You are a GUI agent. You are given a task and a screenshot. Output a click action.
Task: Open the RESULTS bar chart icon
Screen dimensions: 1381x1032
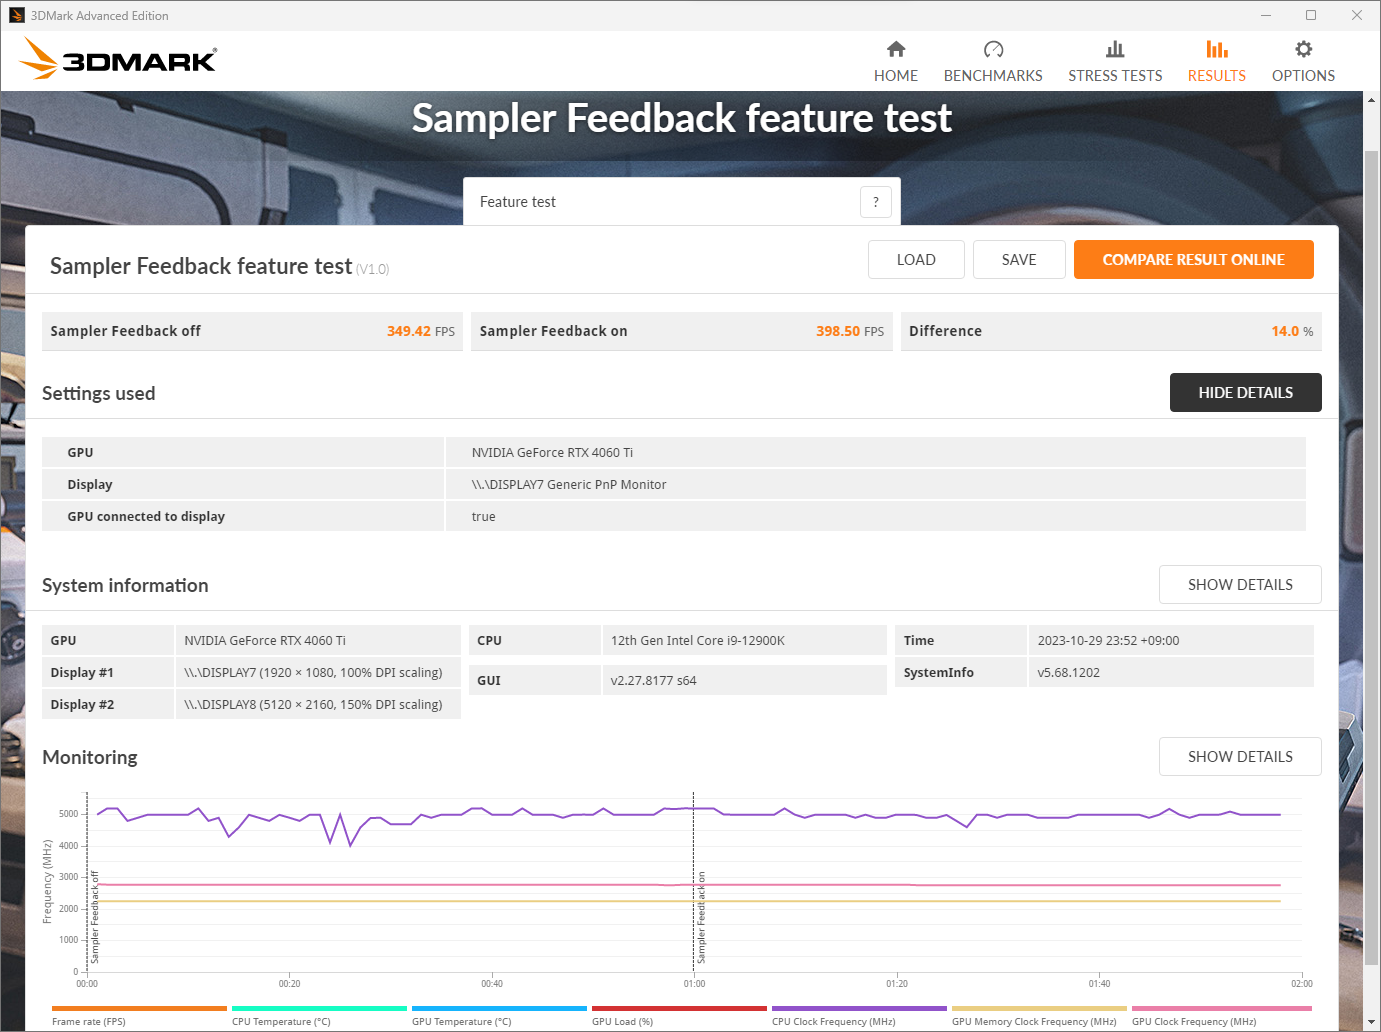tap(1217, 49)
